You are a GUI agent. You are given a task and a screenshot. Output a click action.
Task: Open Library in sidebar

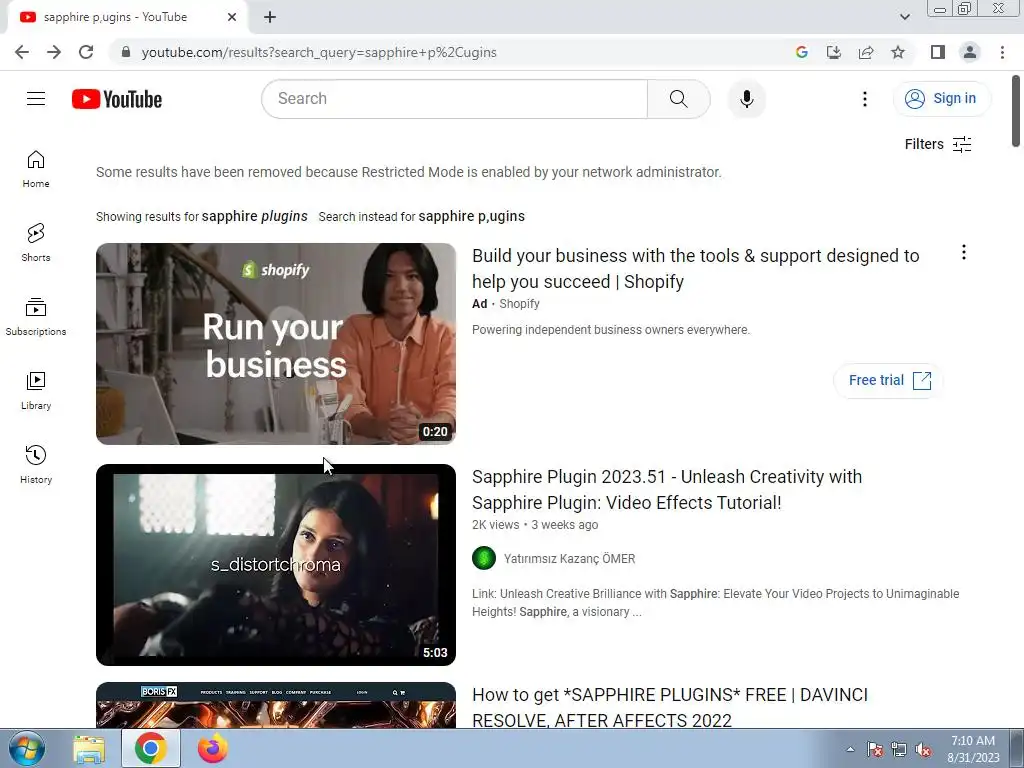[36, 390]
